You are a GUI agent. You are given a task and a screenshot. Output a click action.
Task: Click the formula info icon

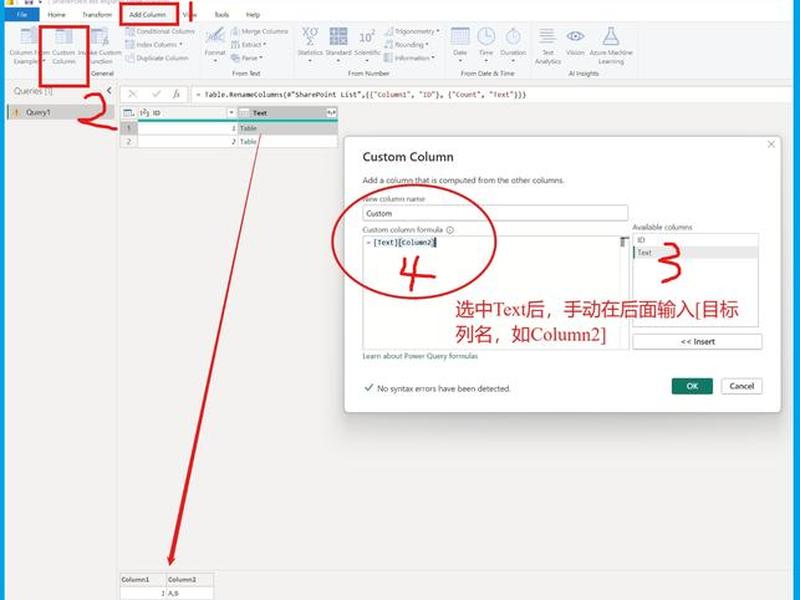(450, 230)
